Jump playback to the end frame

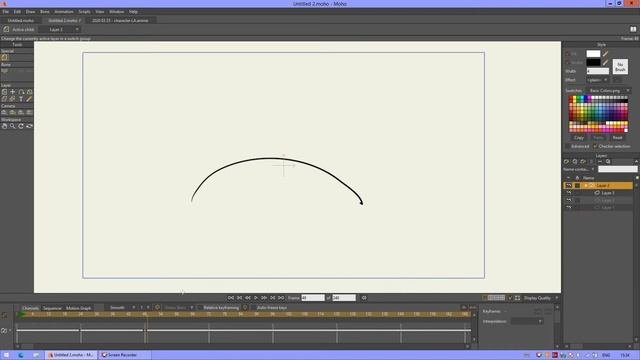point(281,298)
